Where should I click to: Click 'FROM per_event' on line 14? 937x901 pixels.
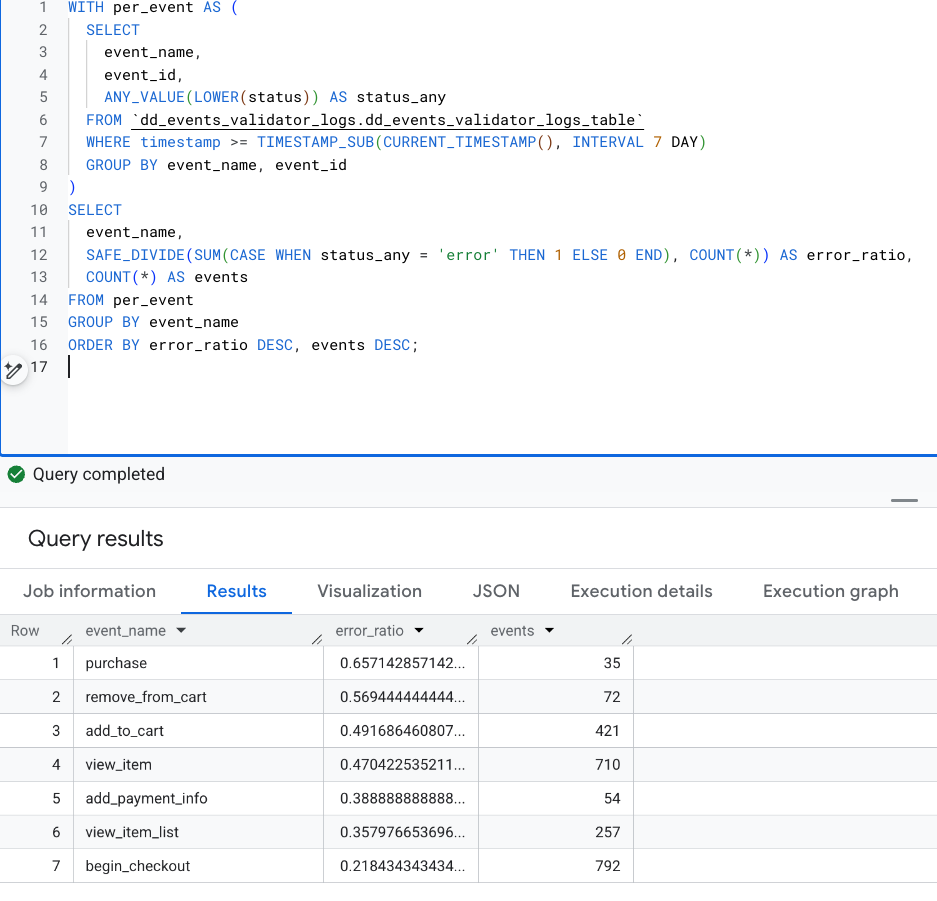(130, 300)
